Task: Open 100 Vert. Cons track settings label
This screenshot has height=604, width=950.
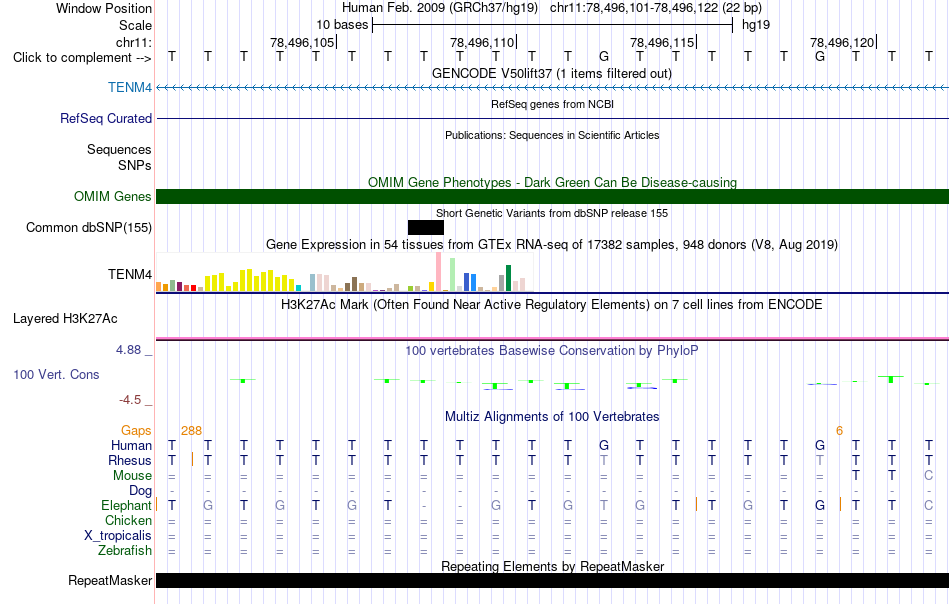Action: coord(56,374)
